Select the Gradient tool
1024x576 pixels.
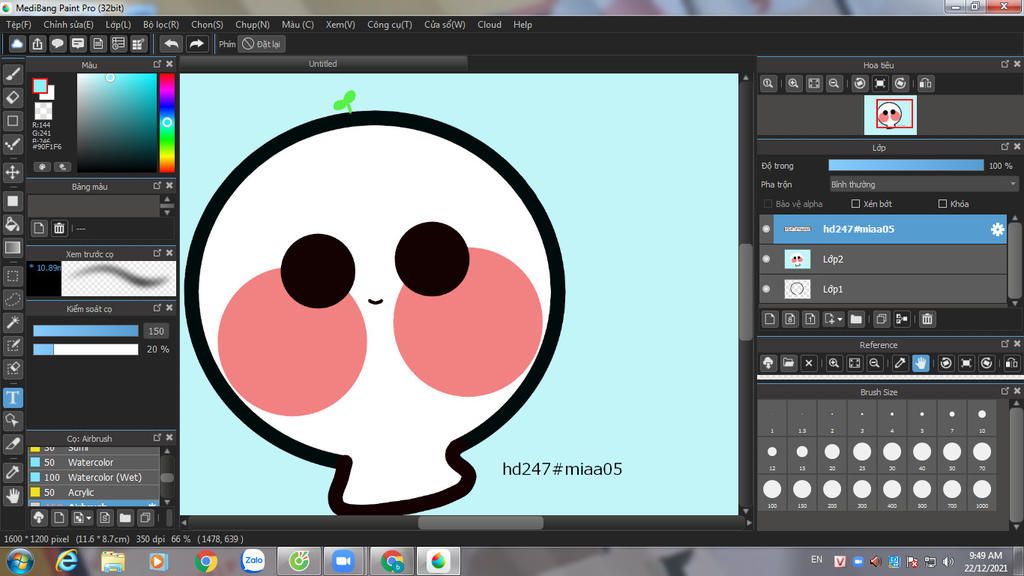pyautogui.click(x=12, y=248)
